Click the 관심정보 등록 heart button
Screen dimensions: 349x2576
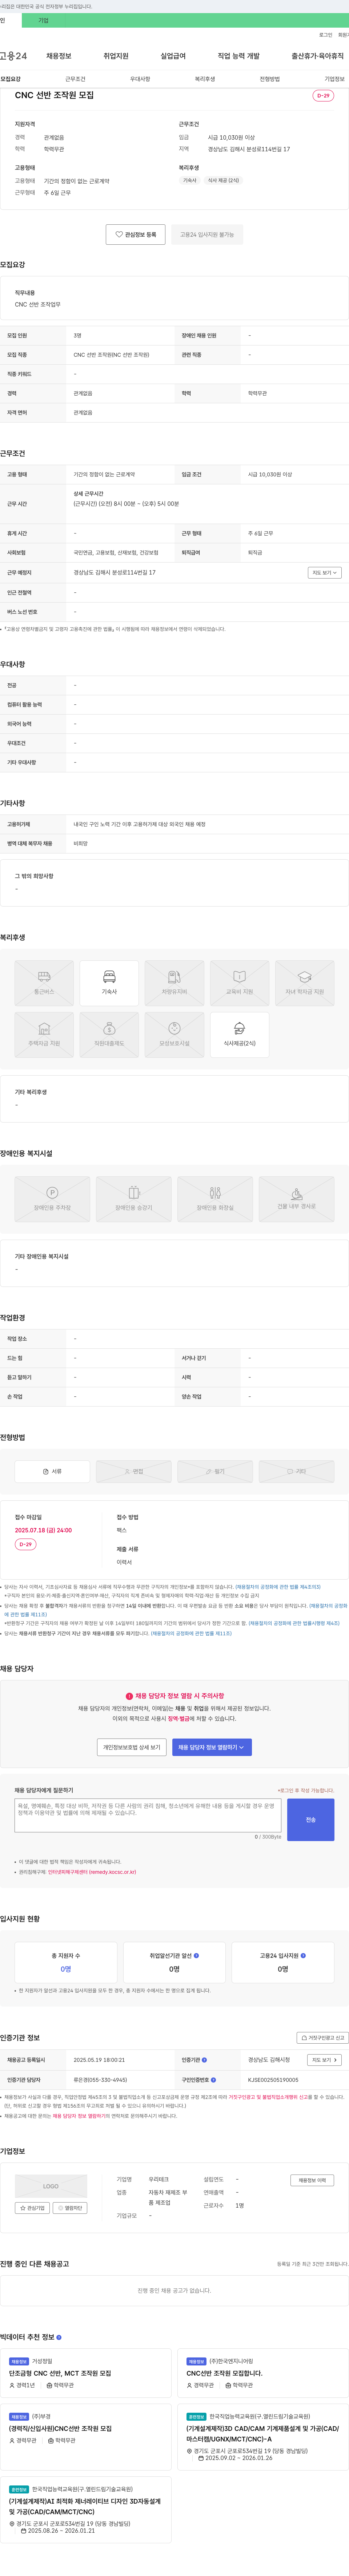pyautogui.click(x=136, y=234)
